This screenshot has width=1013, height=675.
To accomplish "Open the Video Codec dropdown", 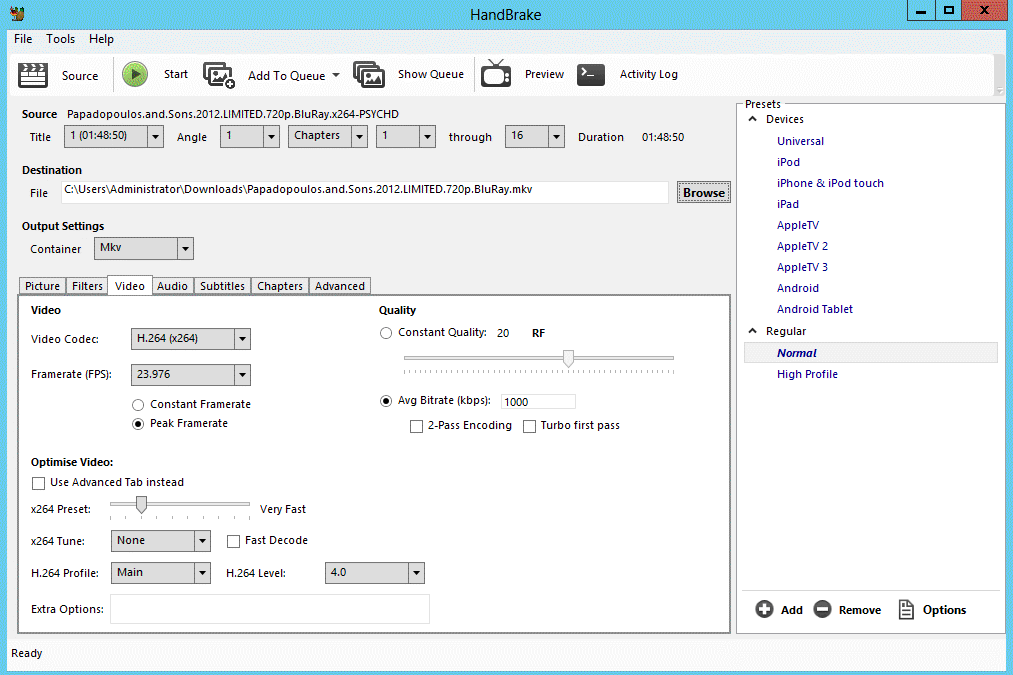I will [x=191, y=338].
